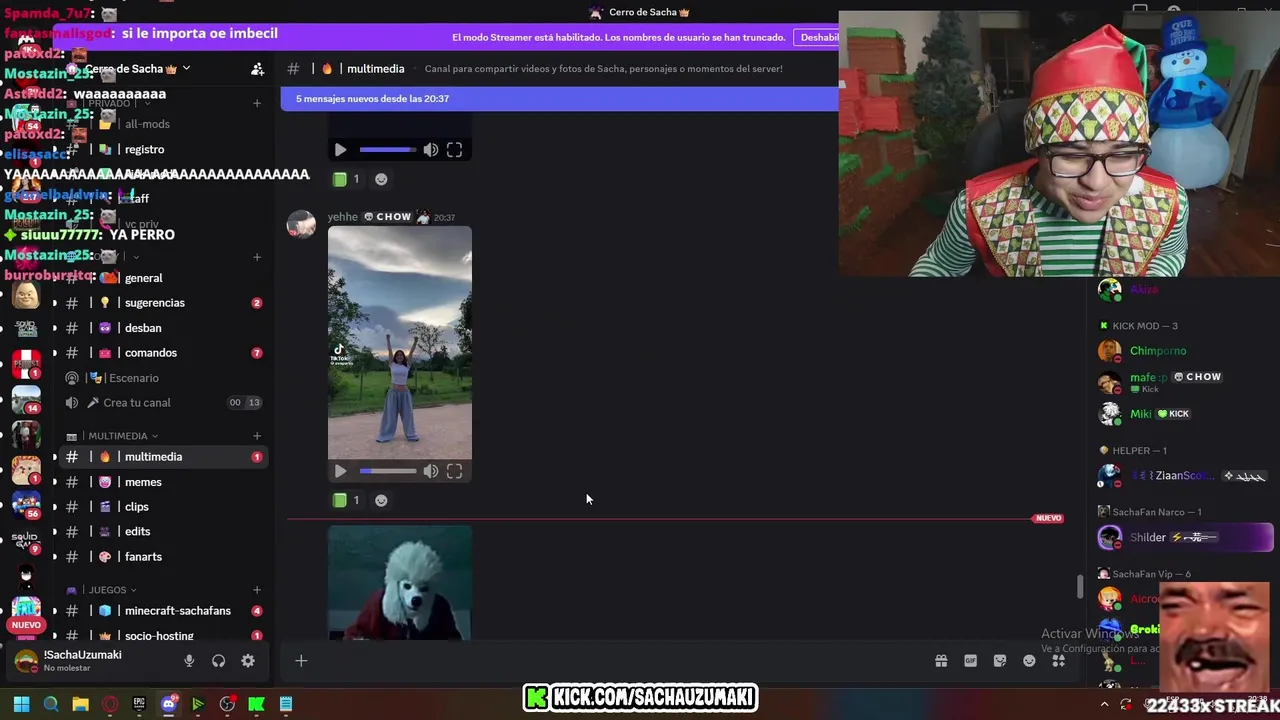This screenshot has width=1280, height=720.
Task: Add a reaction to the topmost video
Action: 381,179
